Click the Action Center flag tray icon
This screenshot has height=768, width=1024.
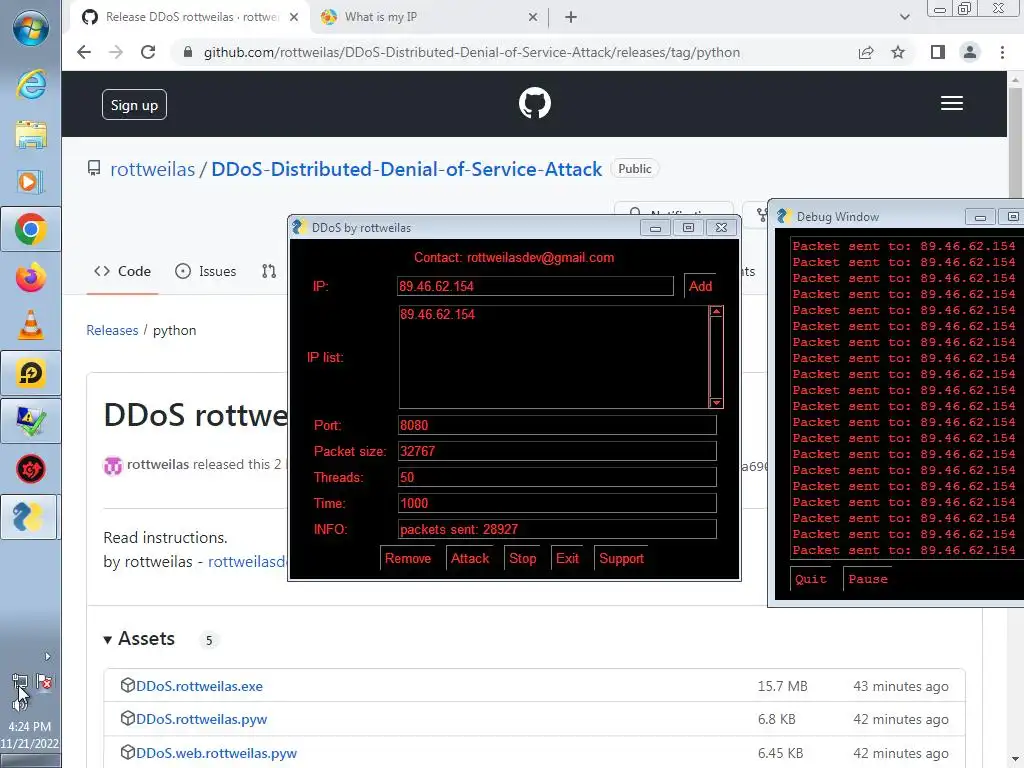tap(44, 682)
